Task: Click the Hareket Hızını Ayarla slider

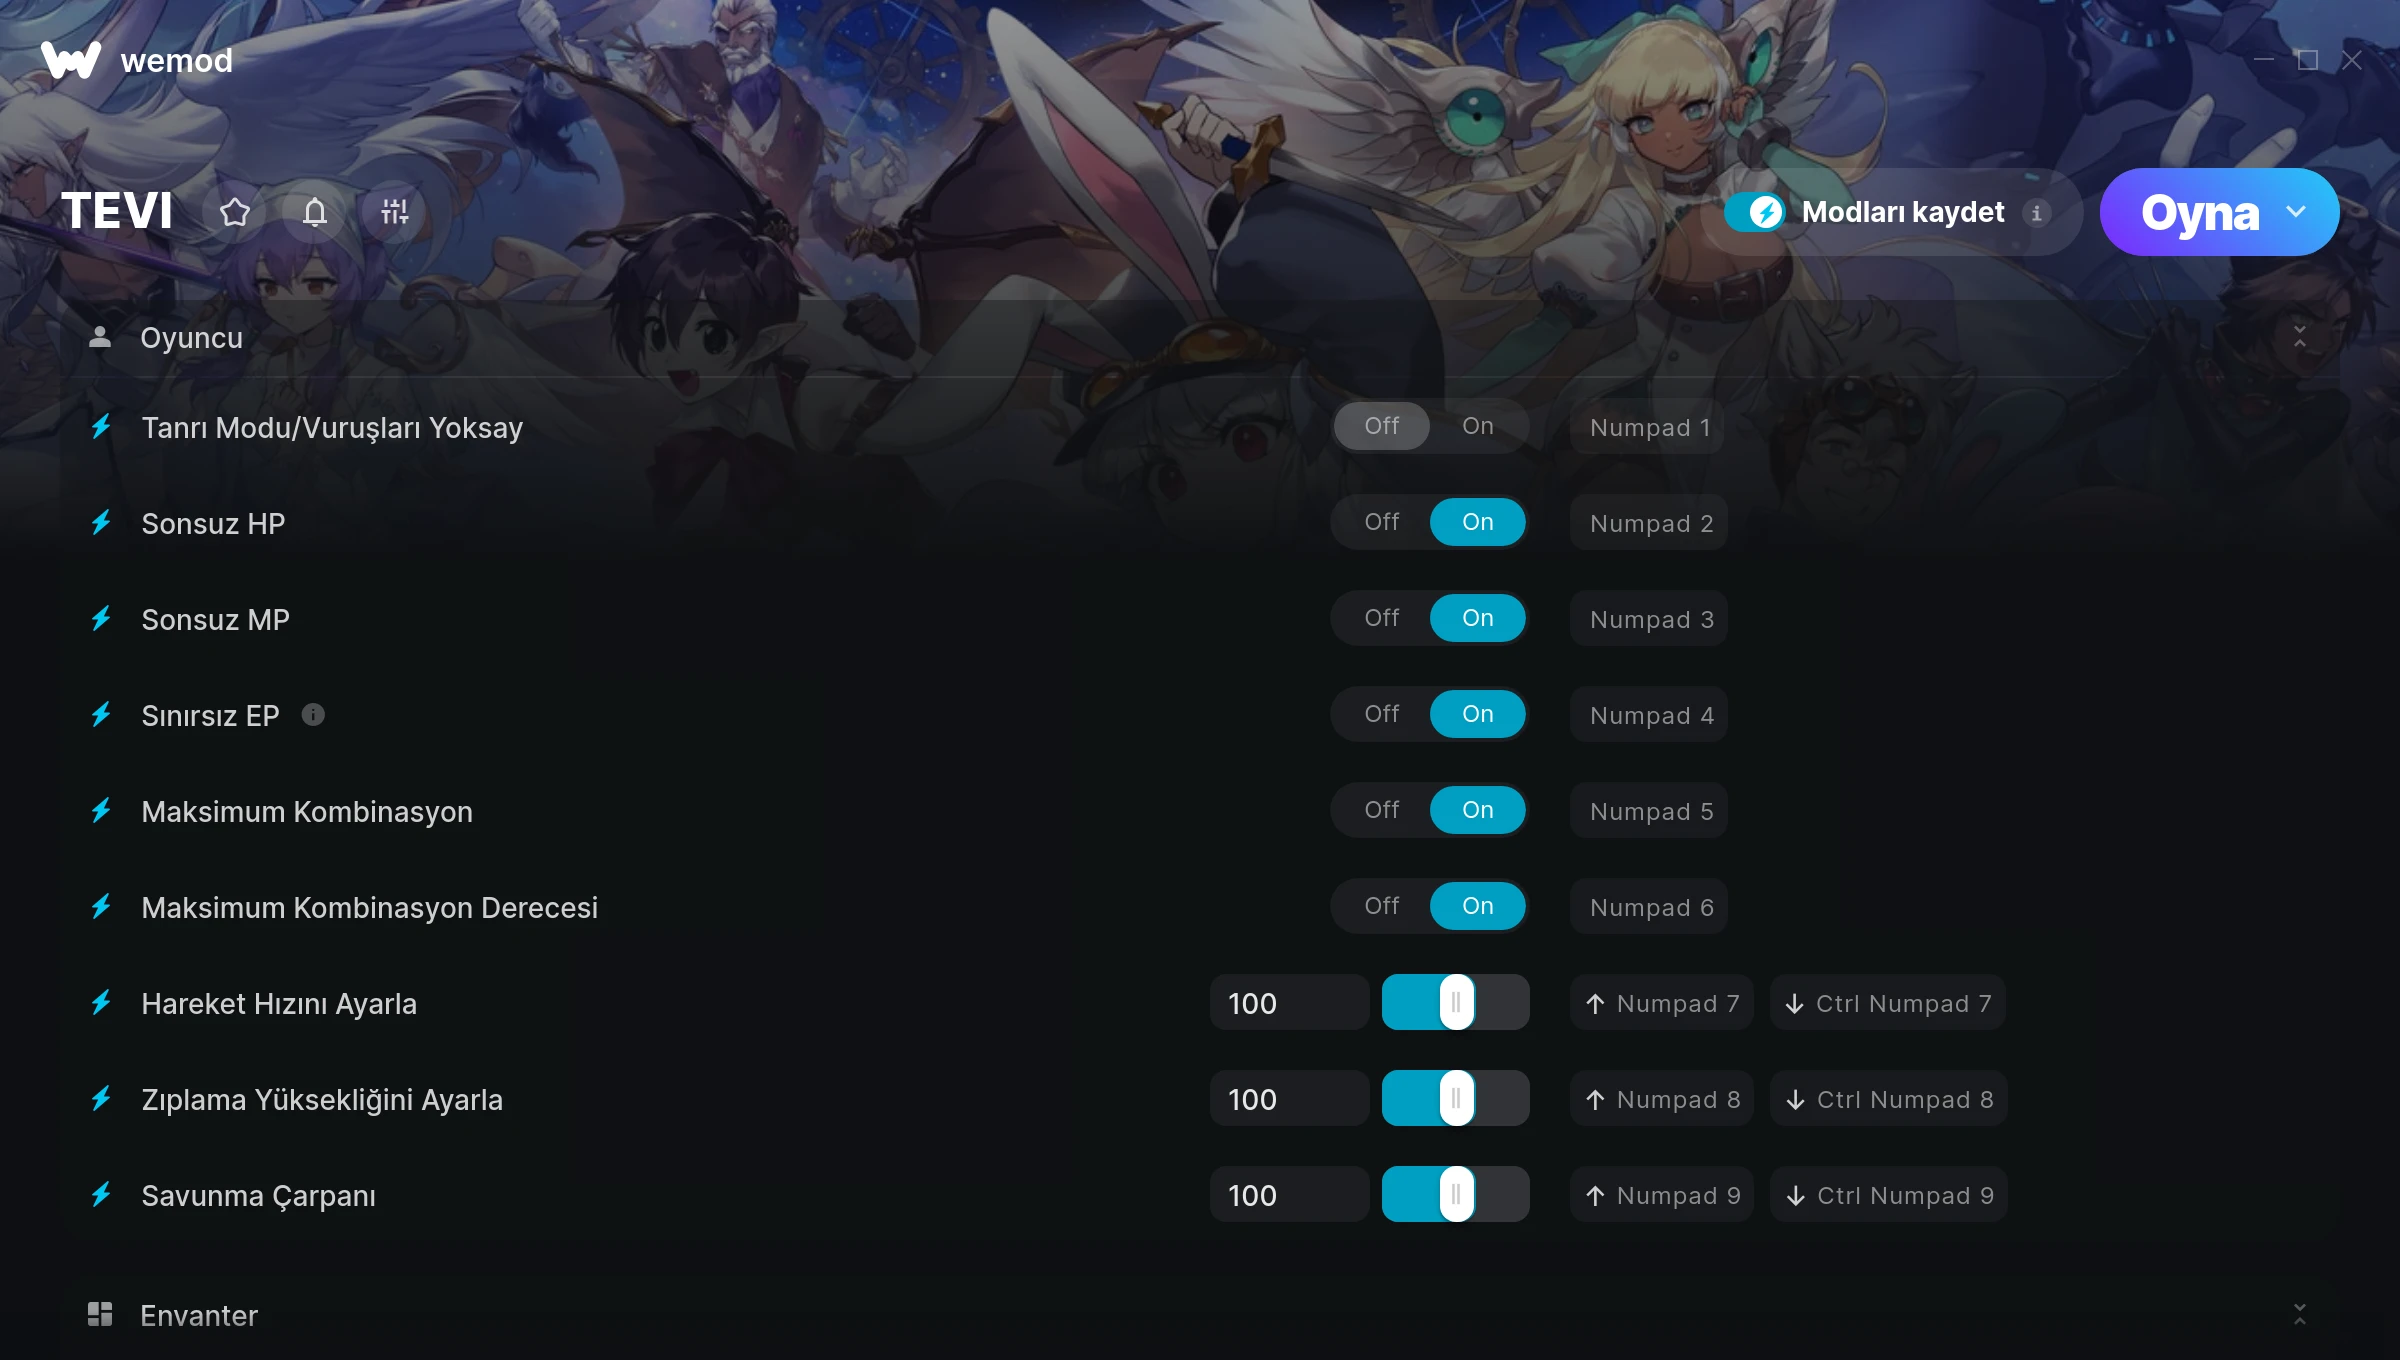Action: coord(1455,1002)
